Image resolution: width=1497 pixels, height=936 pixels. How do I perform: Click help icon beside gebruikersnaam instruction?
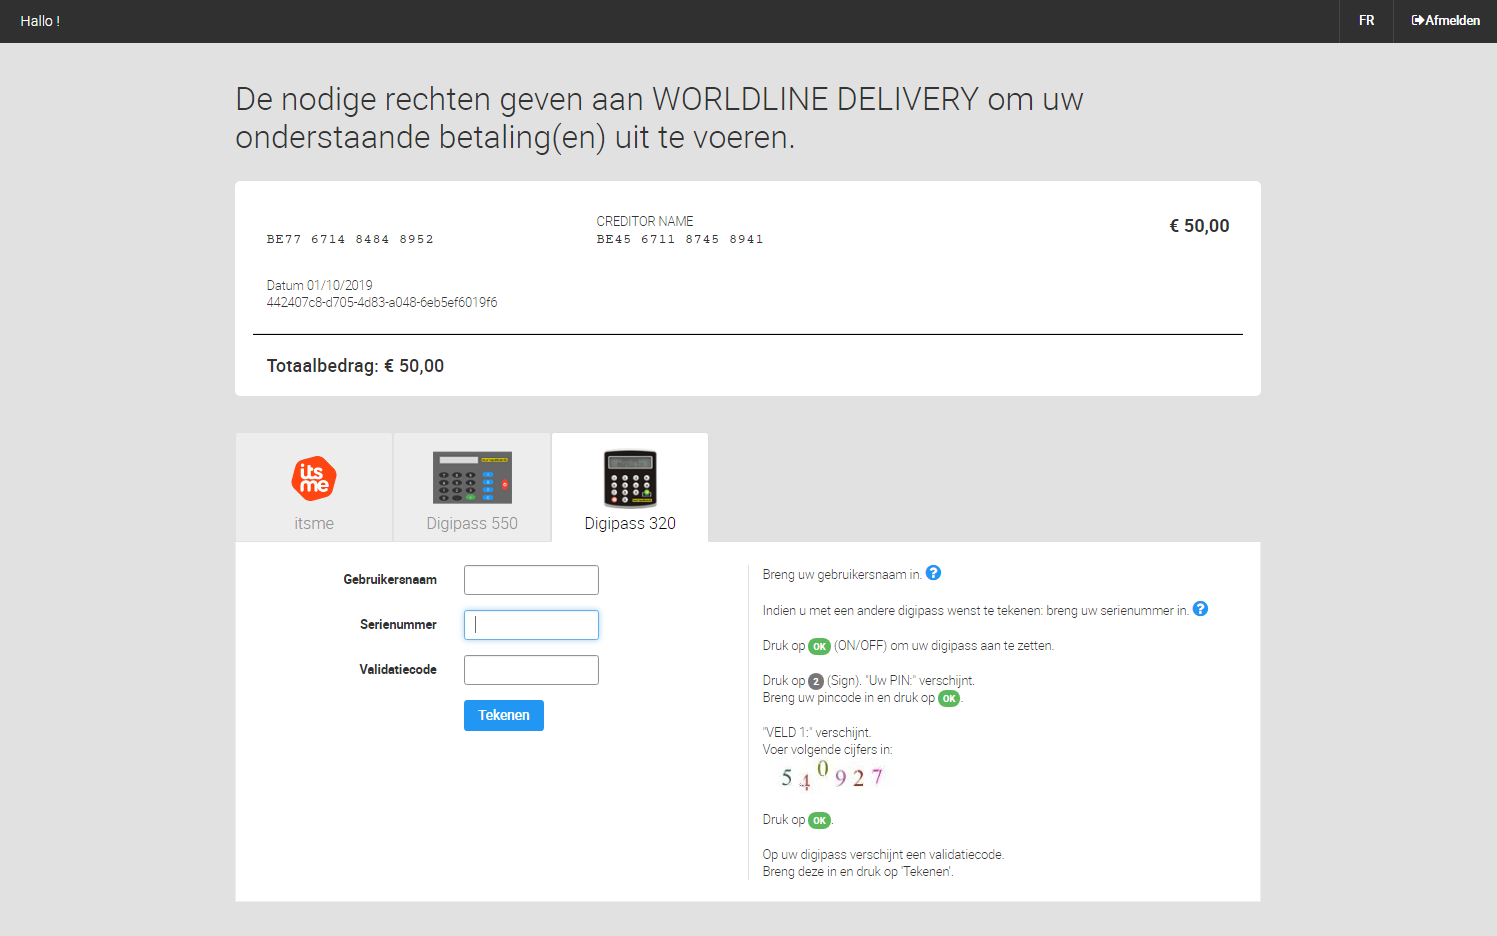pos(933,573)
